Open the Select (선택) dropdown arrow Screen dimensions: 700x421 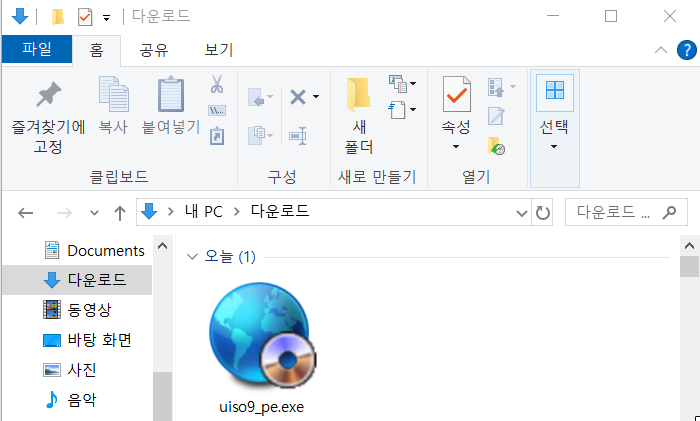pos(554,146)
